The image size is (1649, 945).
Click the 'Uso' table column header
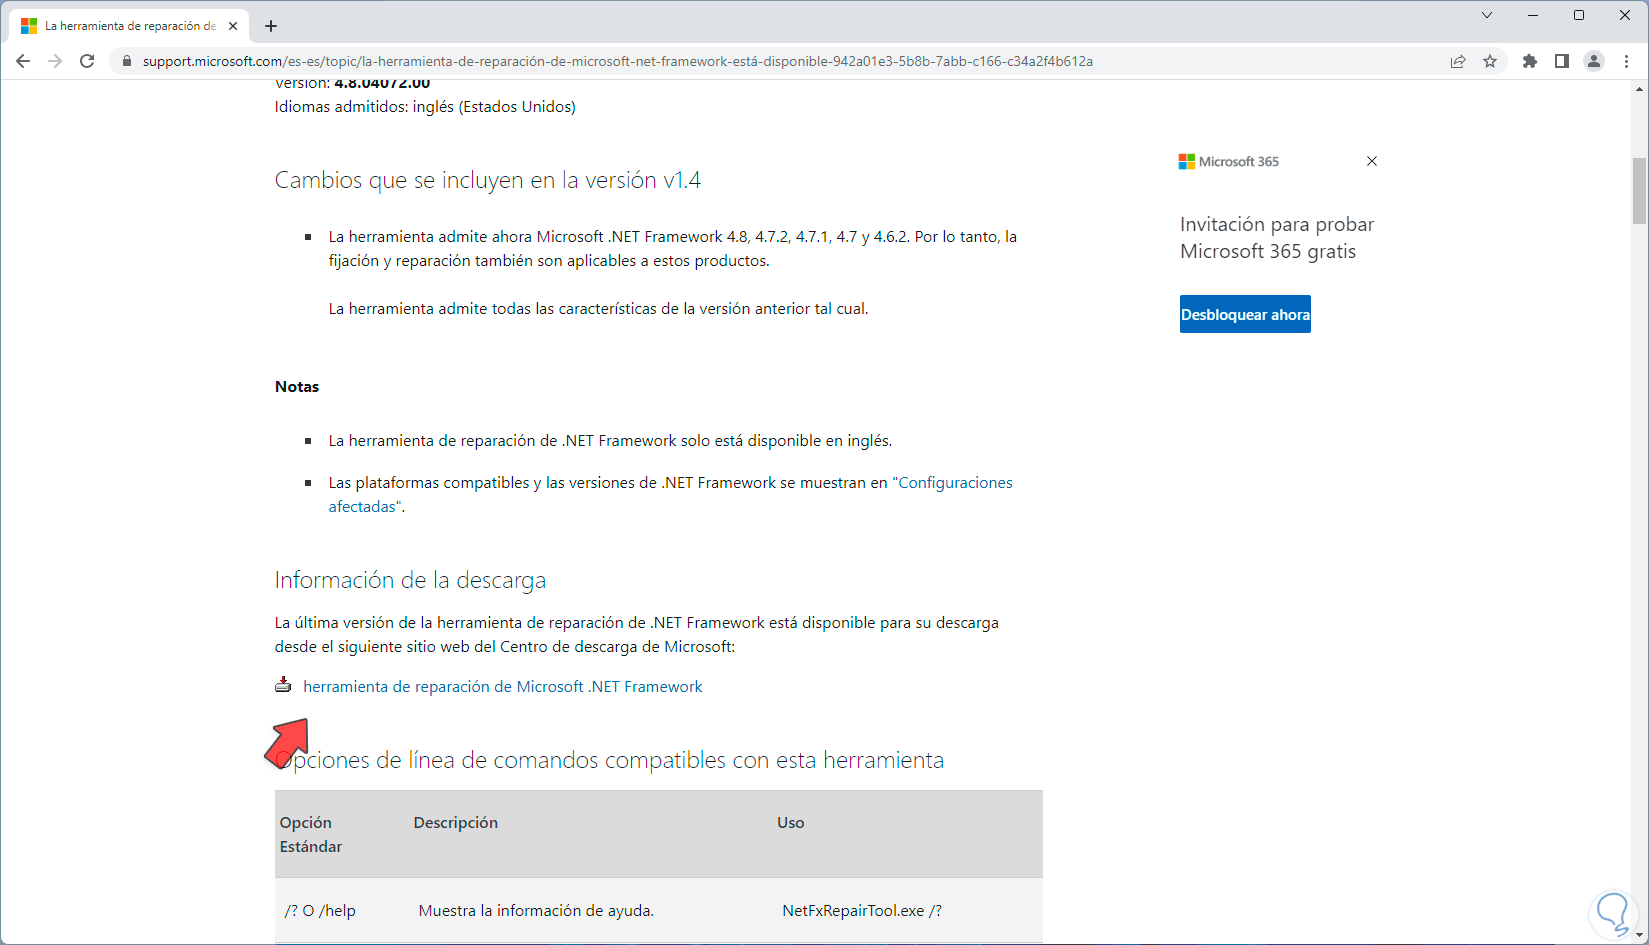[x=791, y=823]
